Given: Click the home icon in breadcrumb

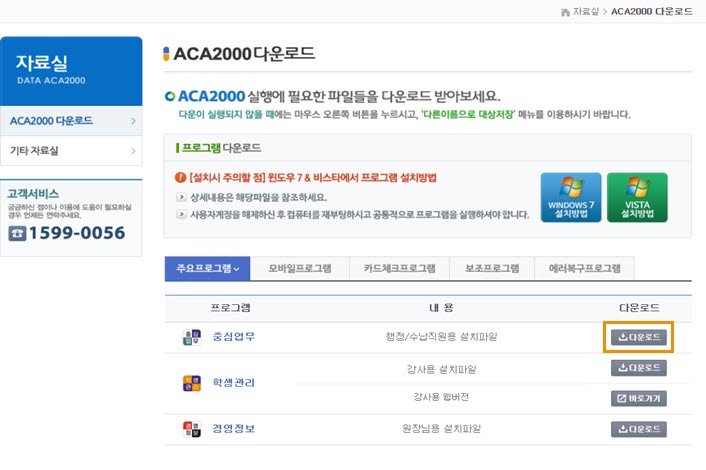Looking at the screenshot, I should (x=565, y=11).
